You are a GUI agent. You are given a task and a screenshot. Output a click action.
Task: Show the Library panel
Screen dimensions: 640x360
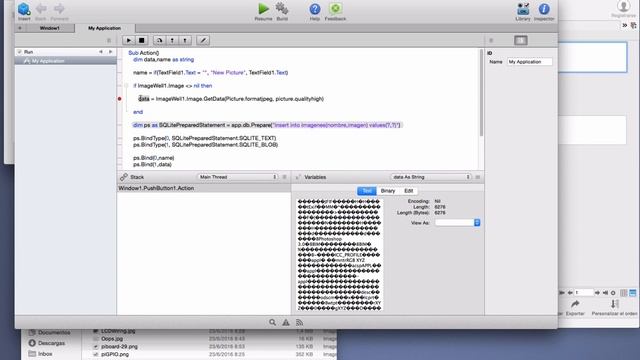coord(523,9)
